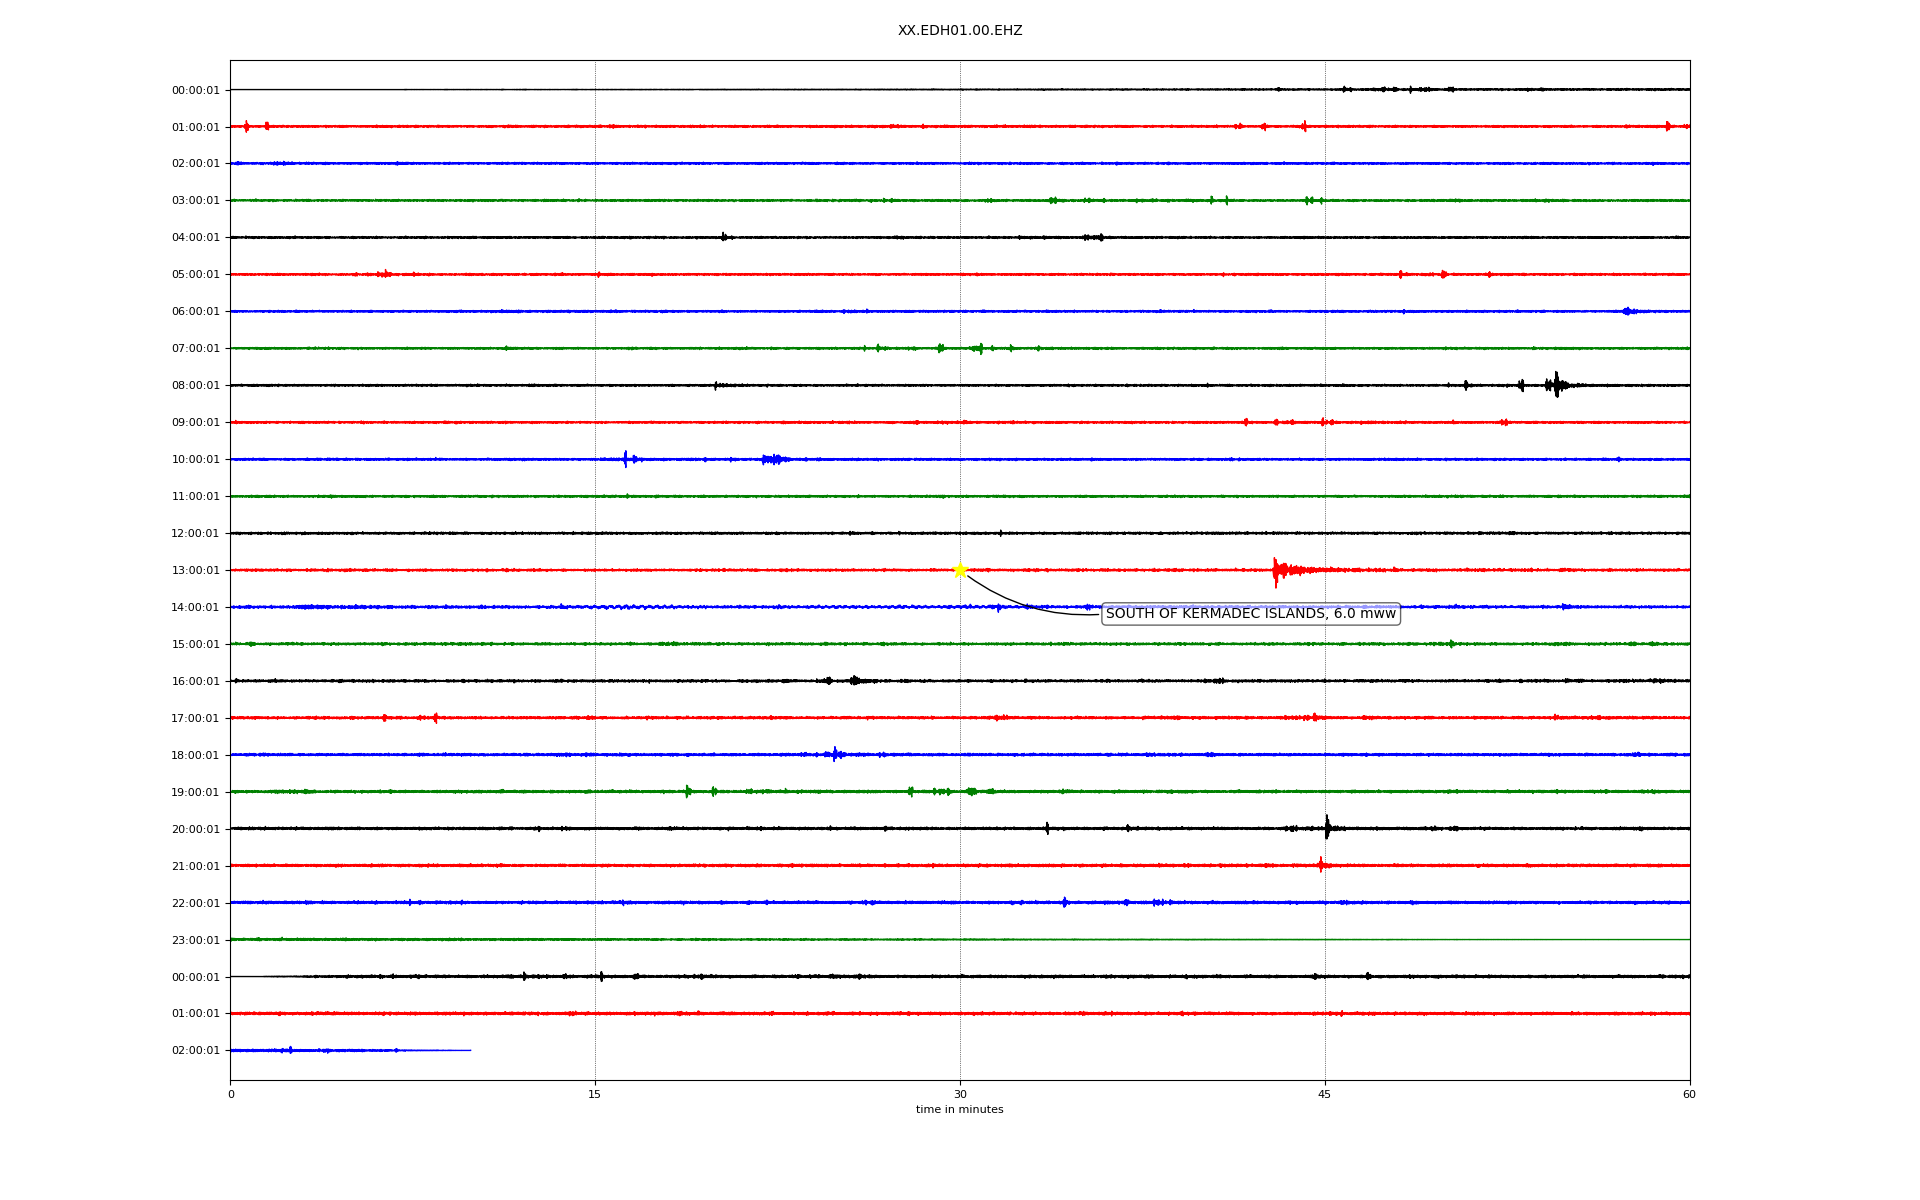Click the x-axis tick label 60

pyautogui.click(x=1689, y=1095)
